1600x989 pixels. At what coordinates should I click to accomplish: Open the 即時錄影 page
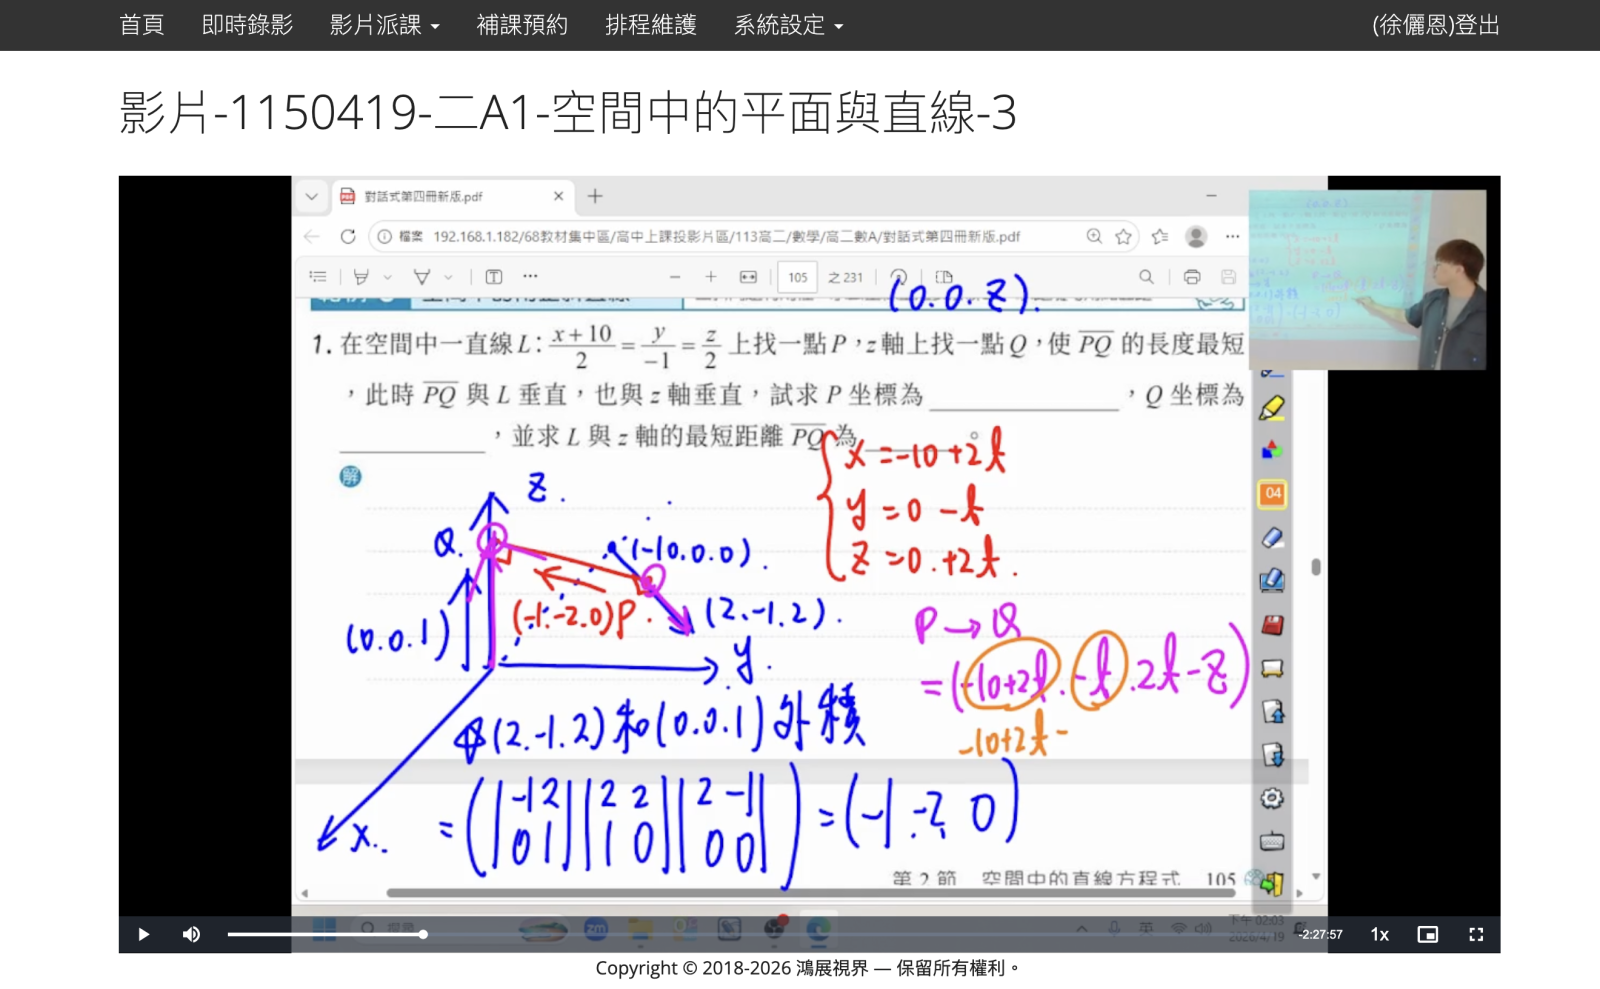tap(247, 25)
